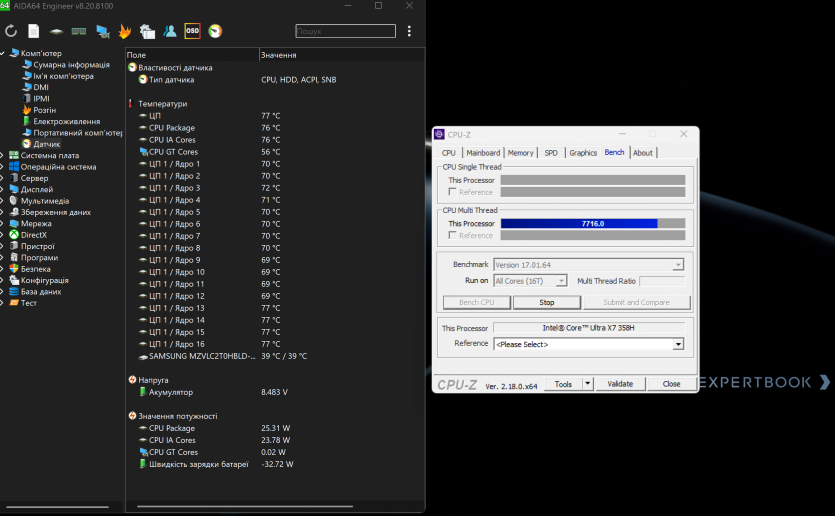Viewport: 835px width, 516px height.
Task: Collapse the Комп'ютер tree node
Action: pos(4,53)
